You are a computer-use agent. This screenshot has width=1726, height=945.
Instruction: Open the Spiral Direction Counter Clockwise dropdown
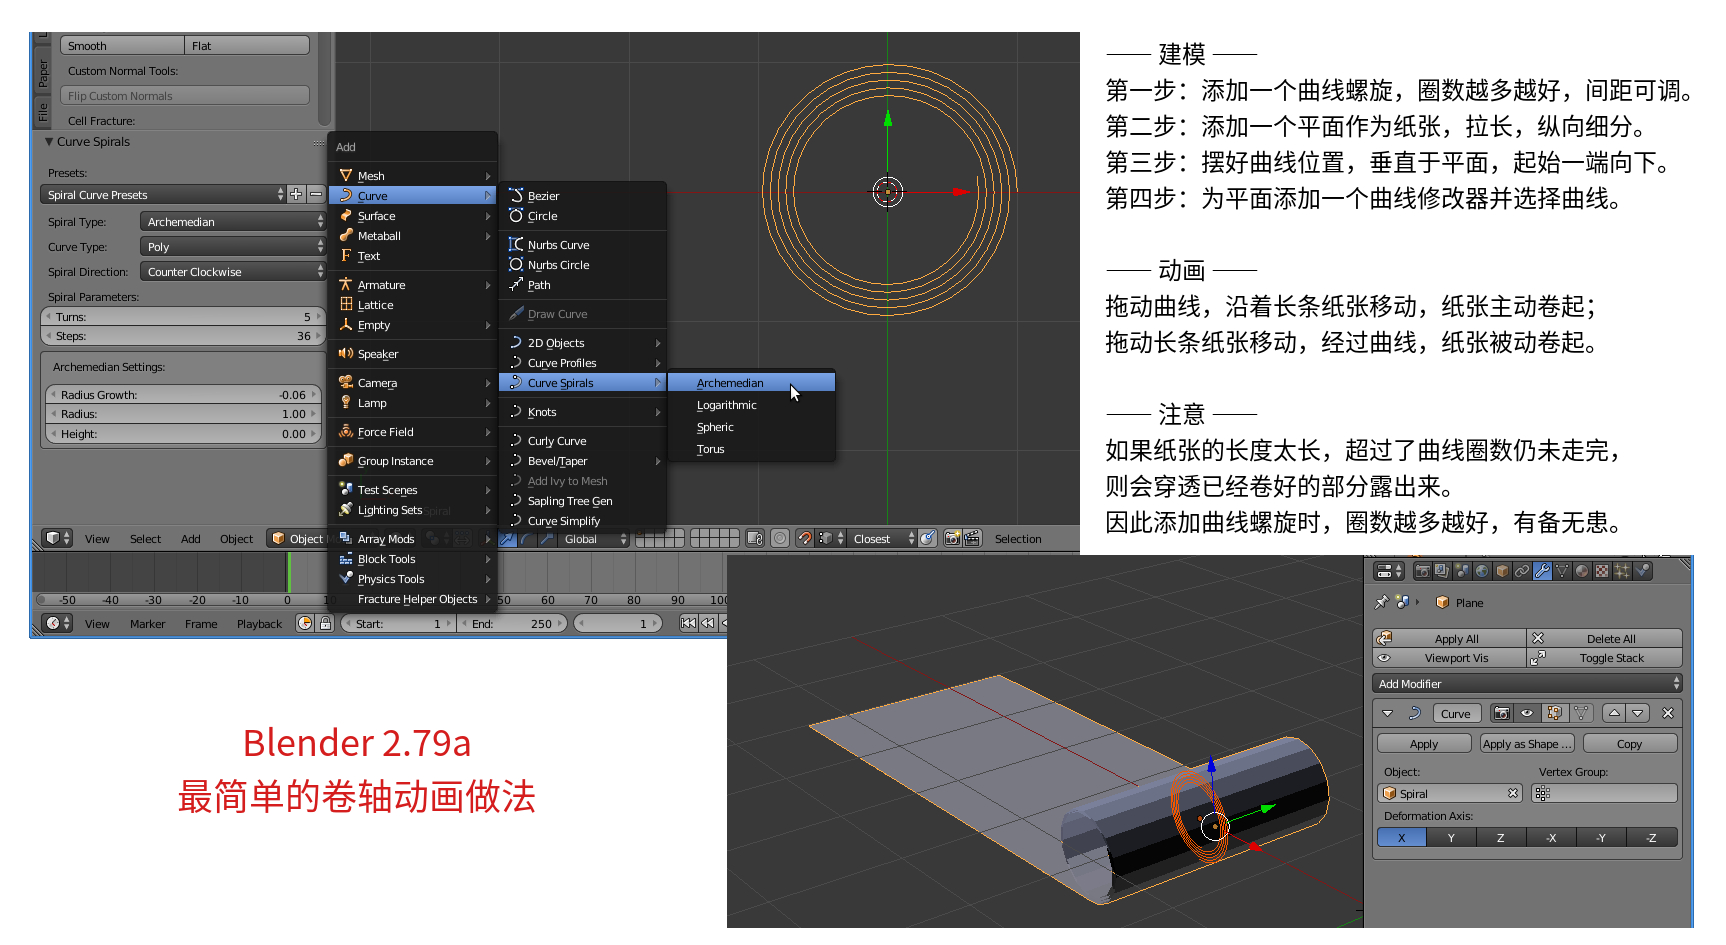(233, 271)
